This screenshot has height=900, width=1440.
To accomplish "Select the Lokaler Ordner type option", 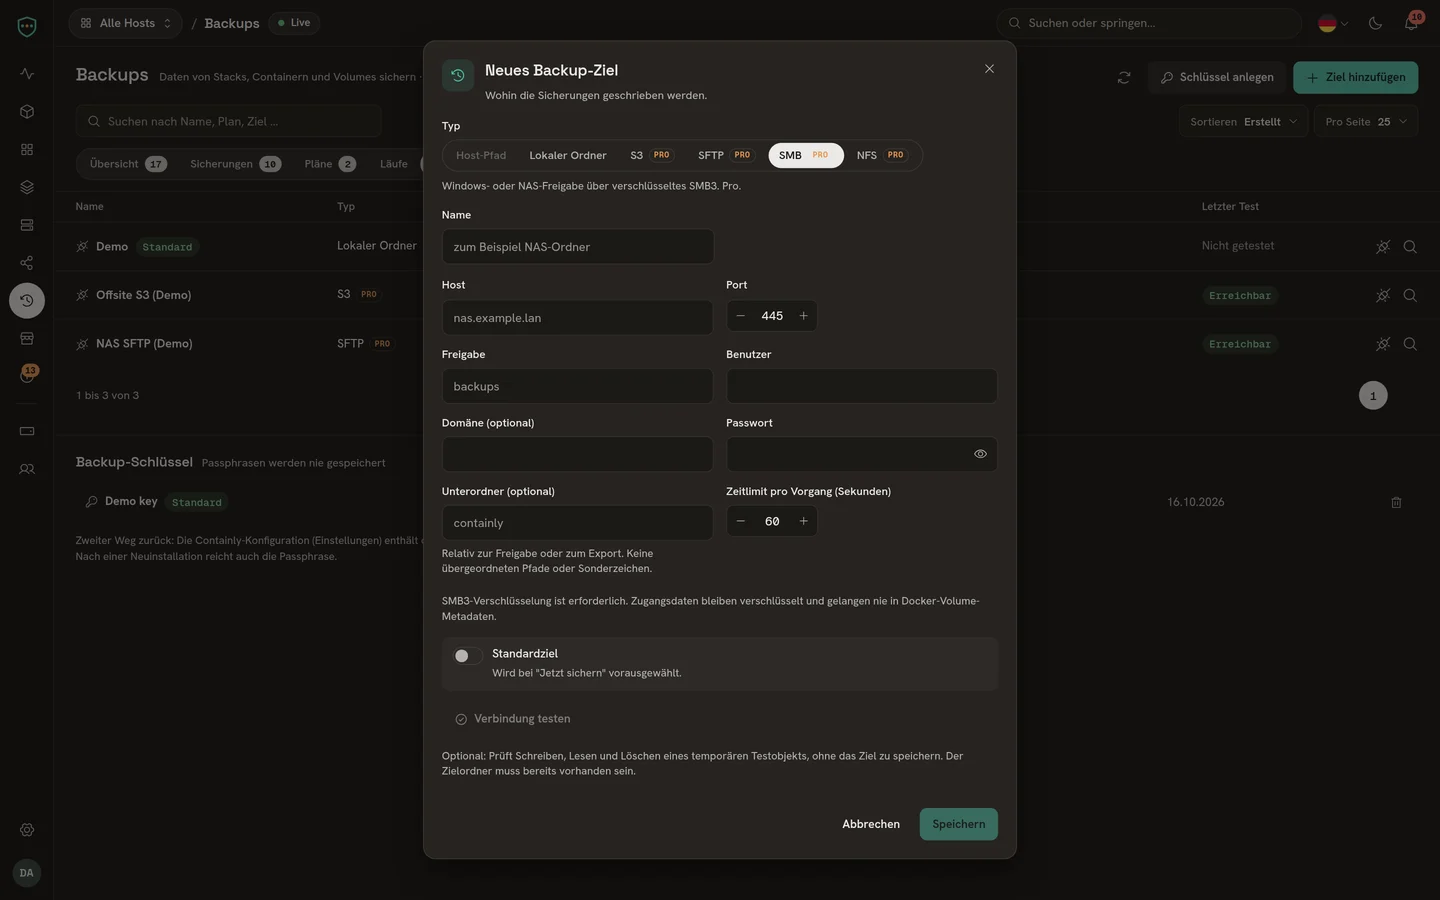I will coord(568,155).
